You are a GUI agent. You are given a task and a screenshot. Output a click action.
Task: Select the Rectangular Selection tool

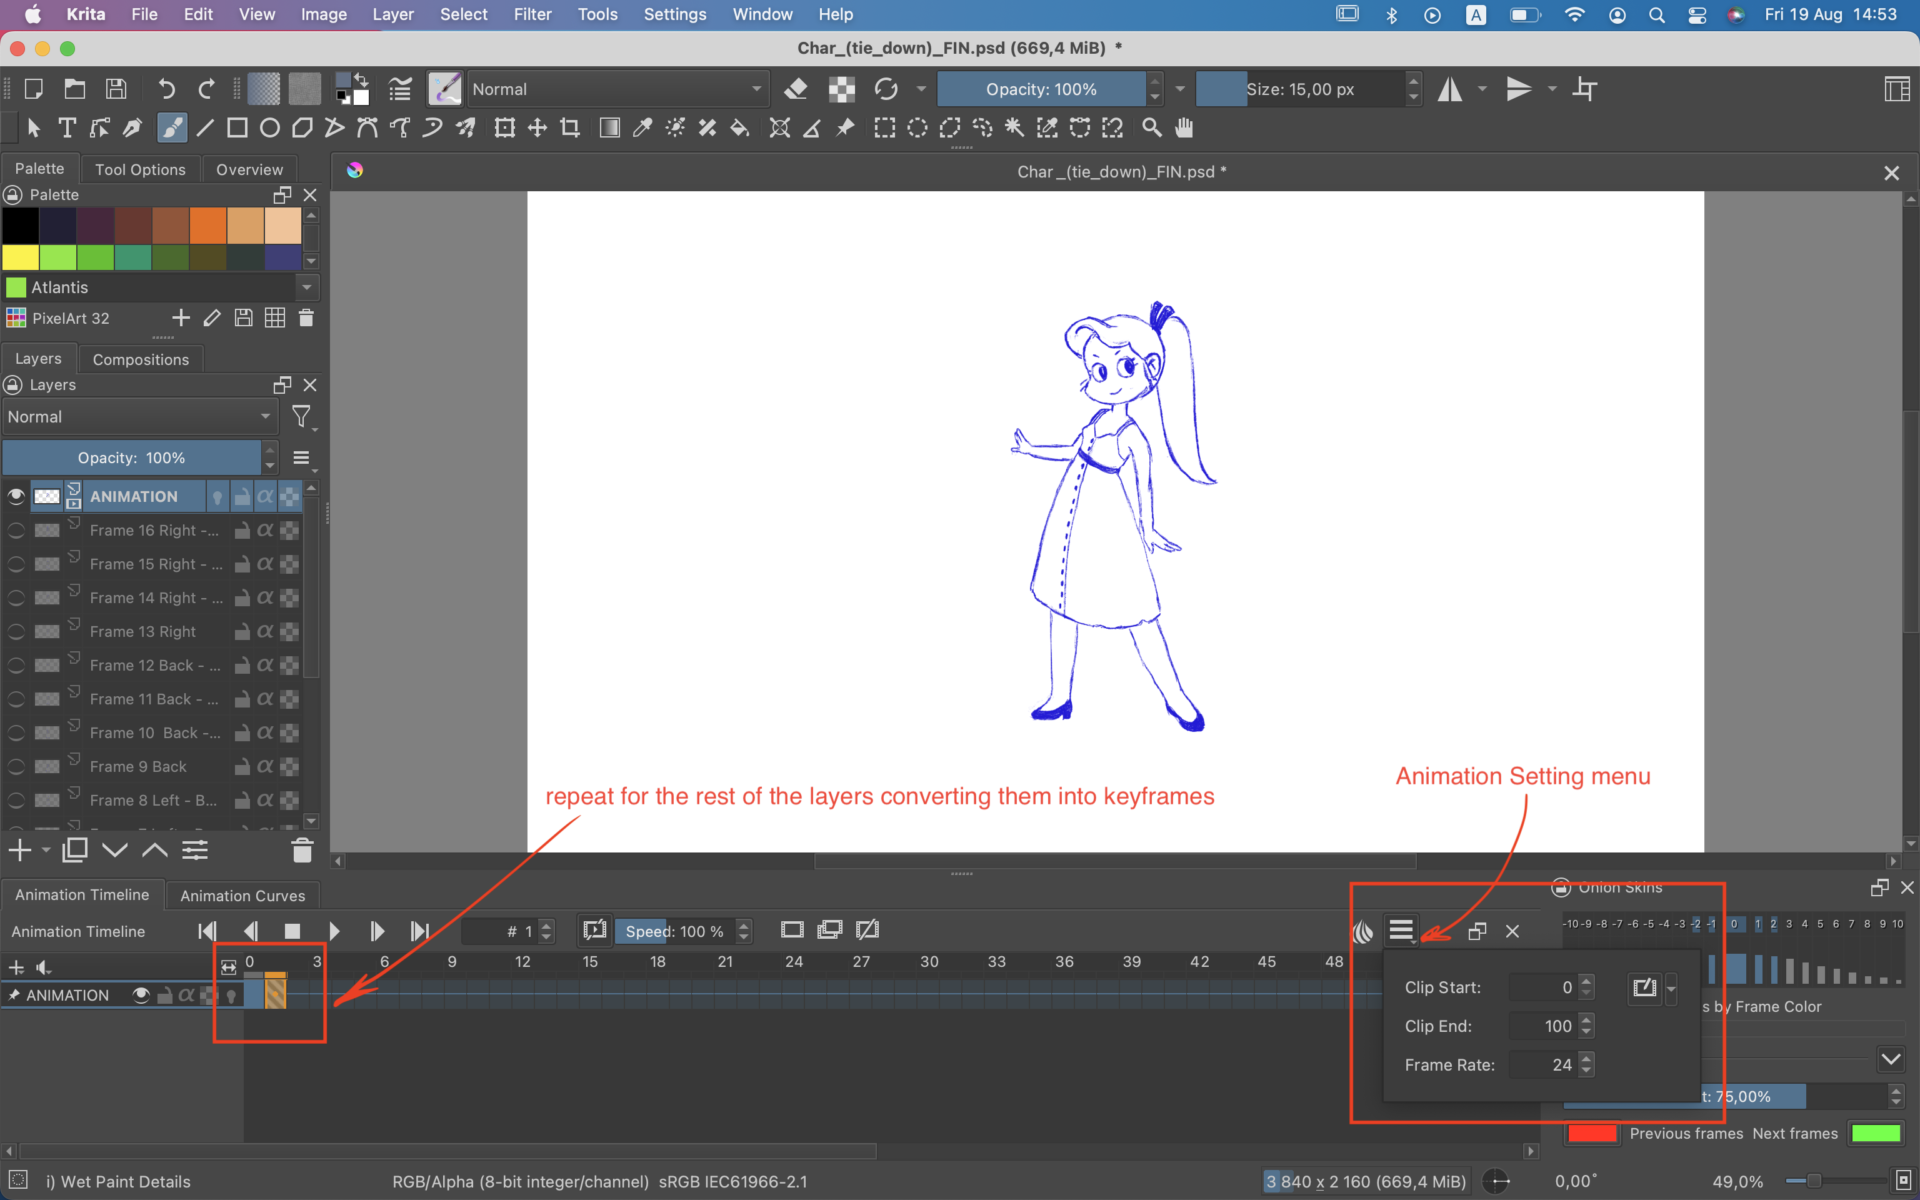tap(884, 128)
